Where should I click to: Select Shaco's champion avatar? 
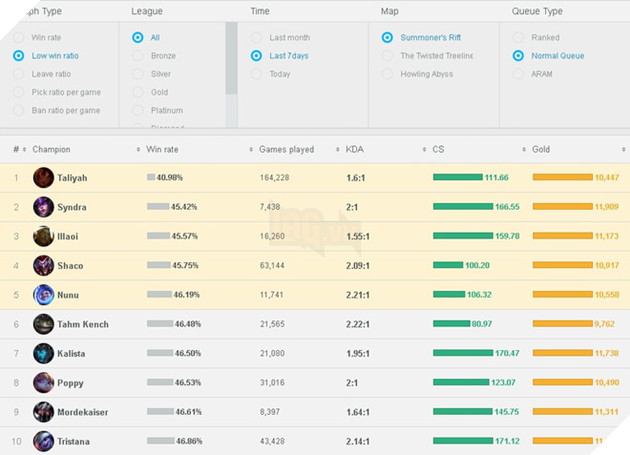point(43,266)
